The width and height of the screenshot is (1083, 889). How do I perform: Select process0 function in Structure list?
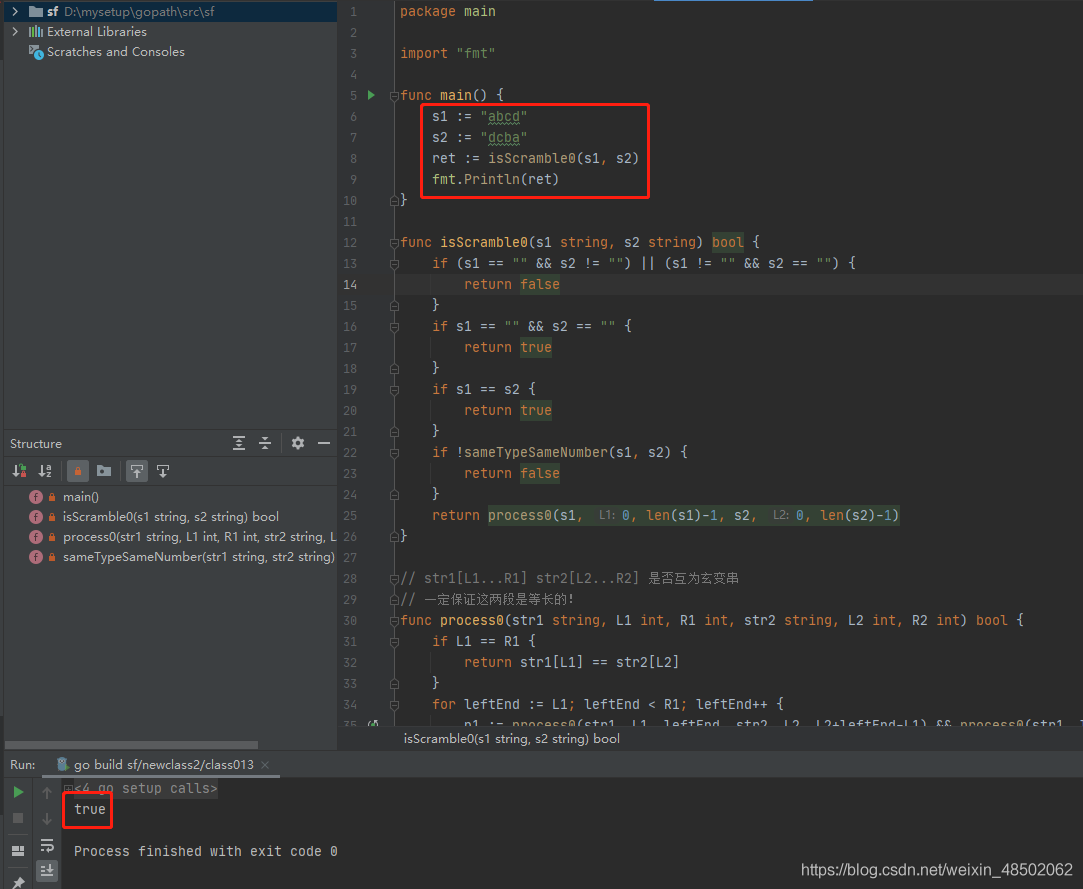(x=199, y=537)
